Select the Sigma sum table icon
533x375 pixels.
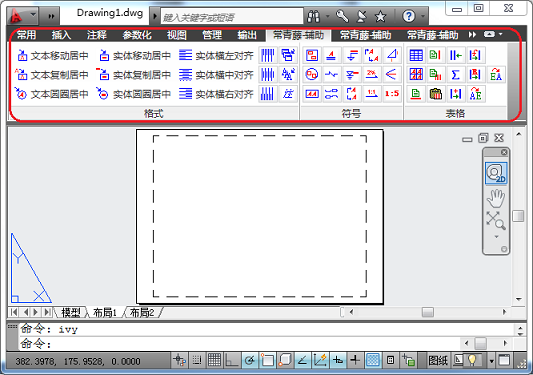click(455, 74)
